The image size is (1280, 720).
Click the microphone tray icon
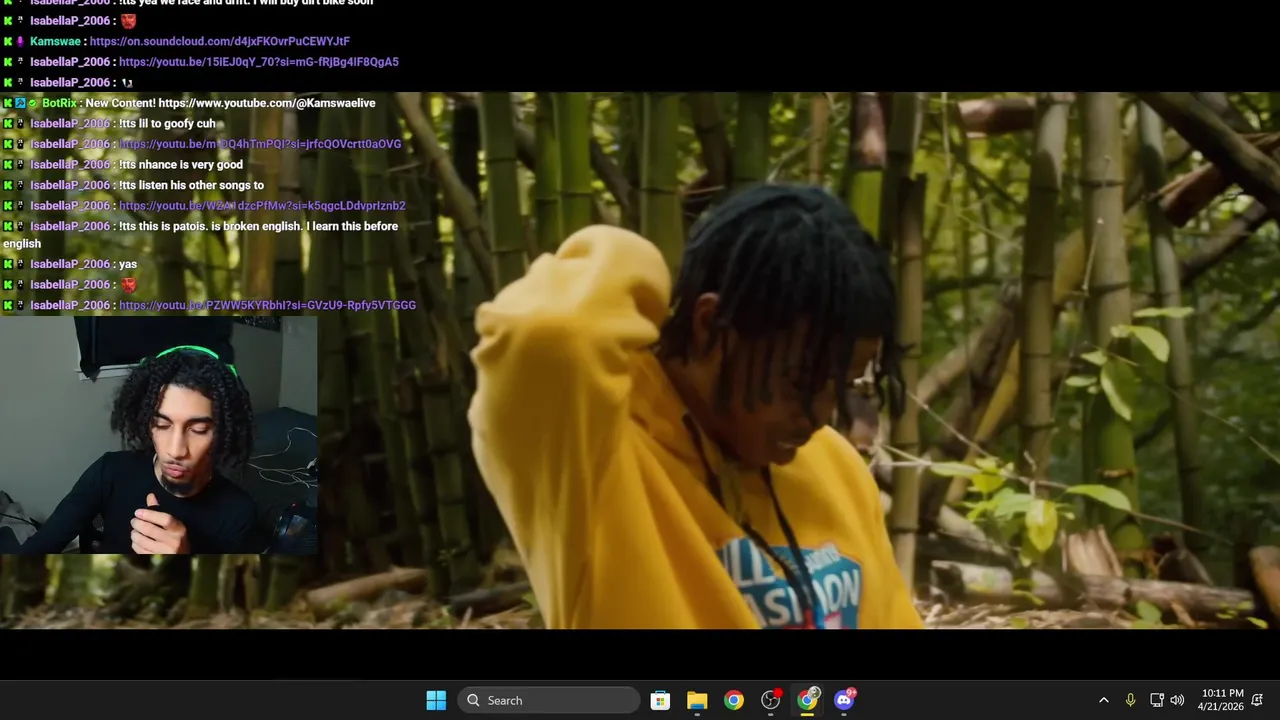pos(1130,700)
